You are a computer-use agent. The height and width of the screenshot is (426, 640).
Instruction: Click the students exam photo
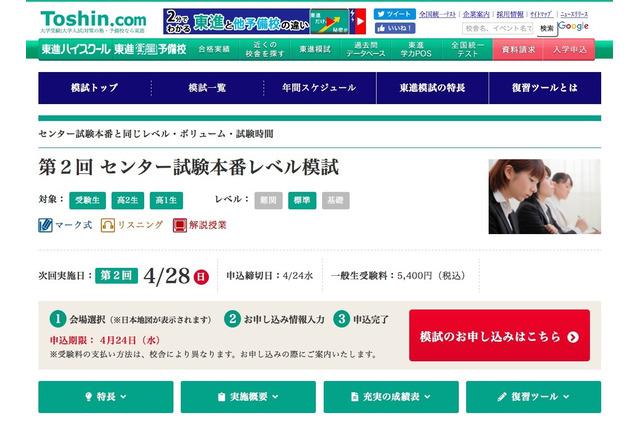(x=544, y=196)
